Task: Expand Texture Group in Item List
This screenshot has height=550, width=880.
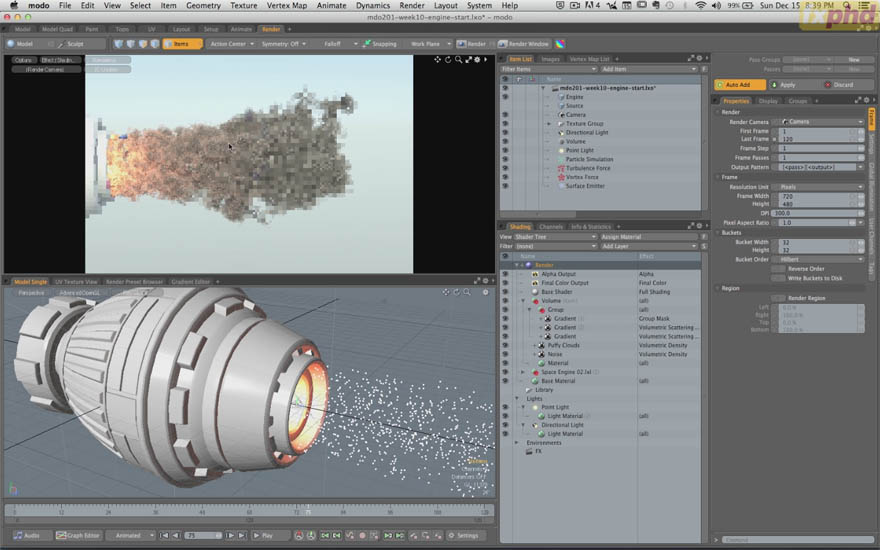Action: [x=549, y=124]
